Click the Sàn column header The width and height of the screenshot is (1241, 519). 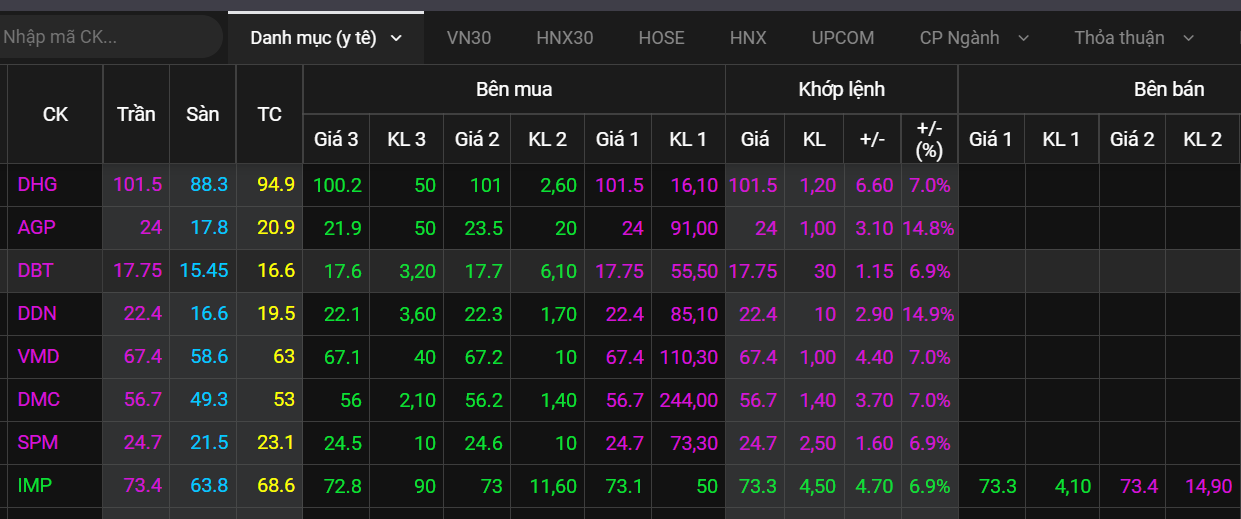tap(203, 114)
